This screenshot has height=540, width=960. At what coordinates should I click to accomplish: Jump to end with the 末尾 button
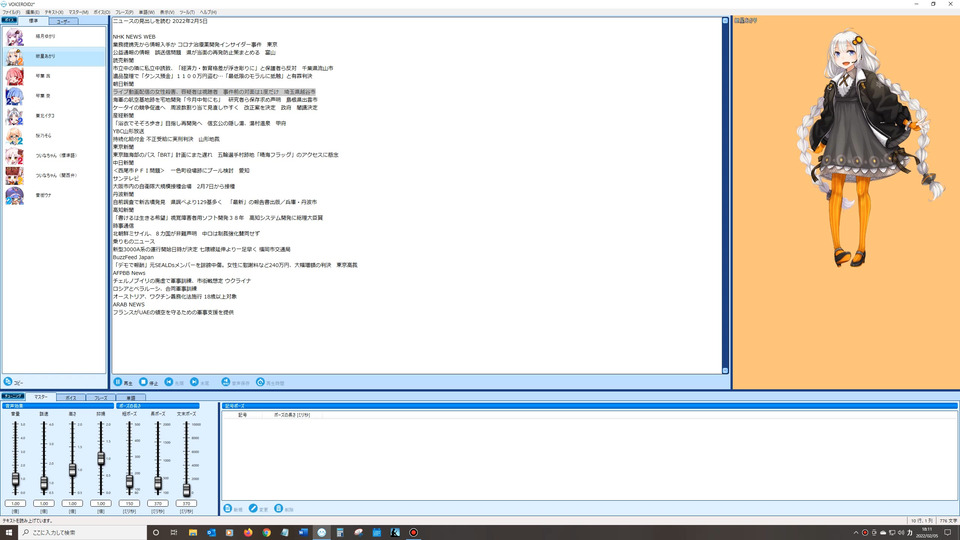click(200, 382)
